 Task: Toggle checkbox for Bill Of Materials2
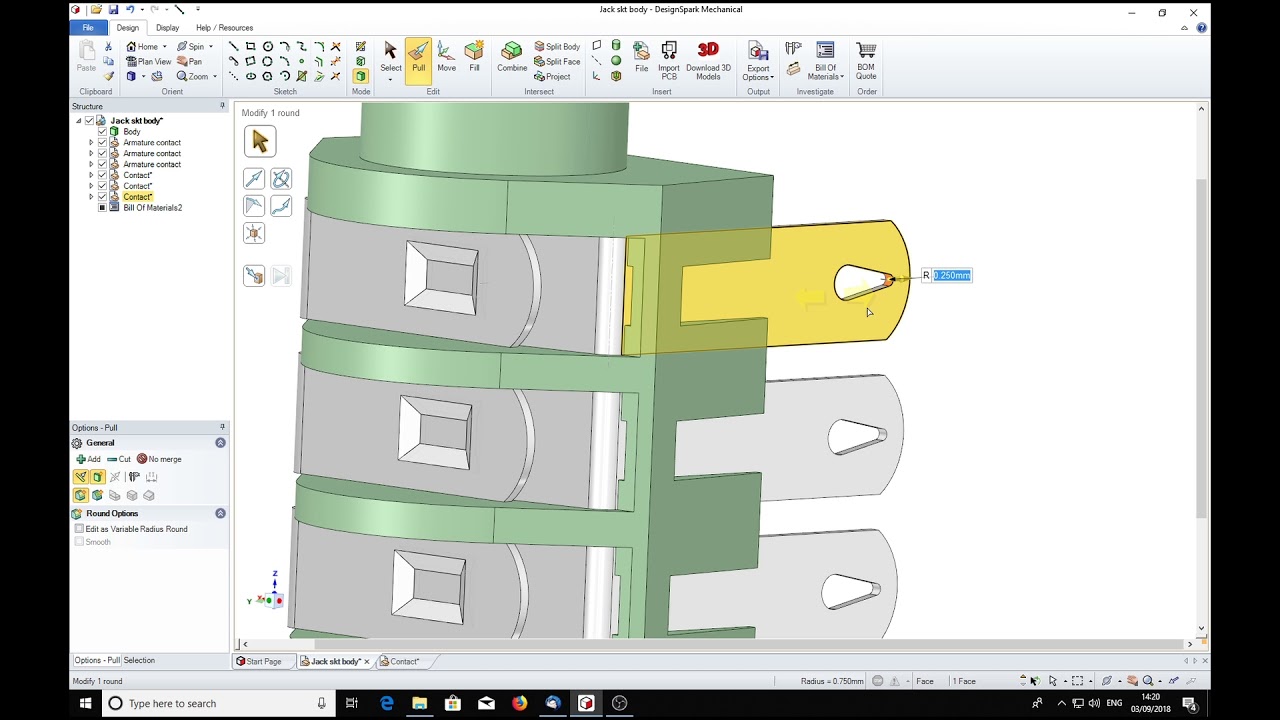[x=102, y=208]
